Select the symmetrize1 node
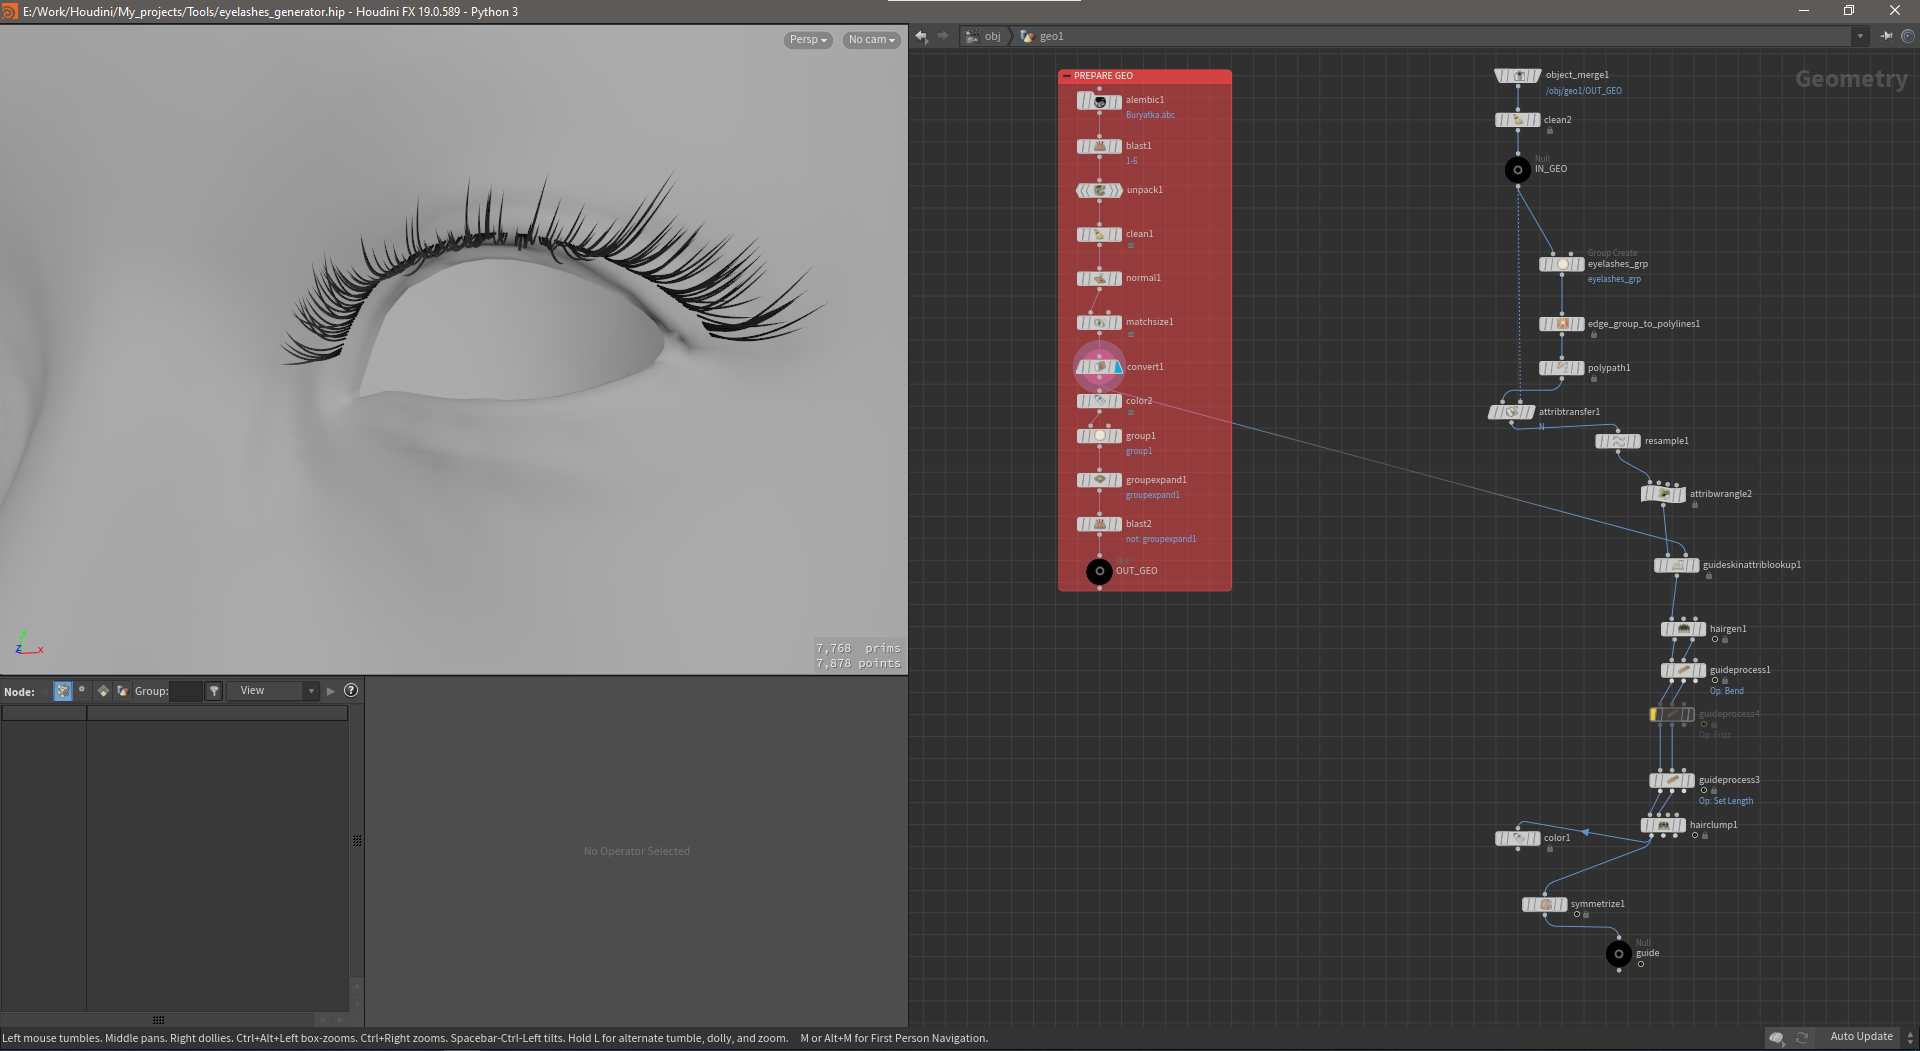 coord(1545,904)
